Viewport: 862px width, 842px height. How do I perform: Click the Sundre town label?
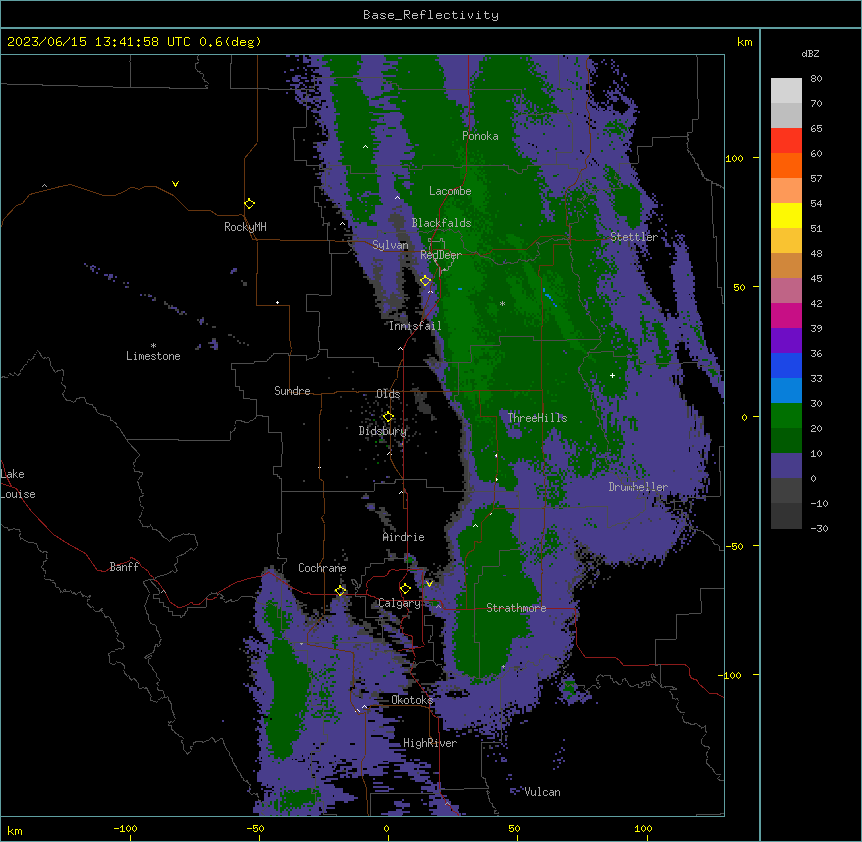pos(292,391)
